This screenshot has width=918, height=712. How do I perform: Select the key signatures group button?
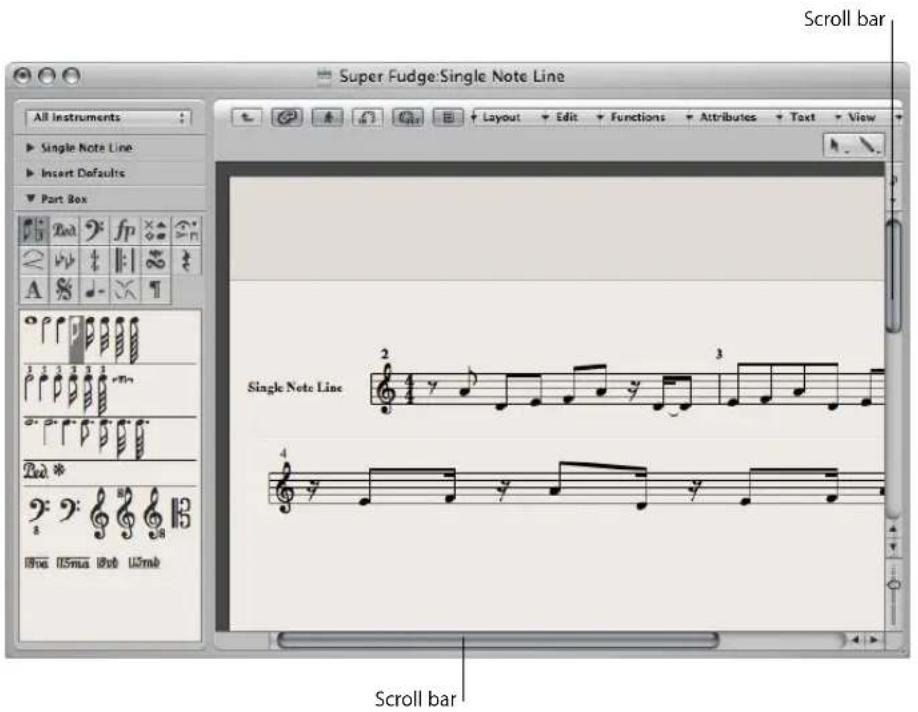click(x=64, y=260)
